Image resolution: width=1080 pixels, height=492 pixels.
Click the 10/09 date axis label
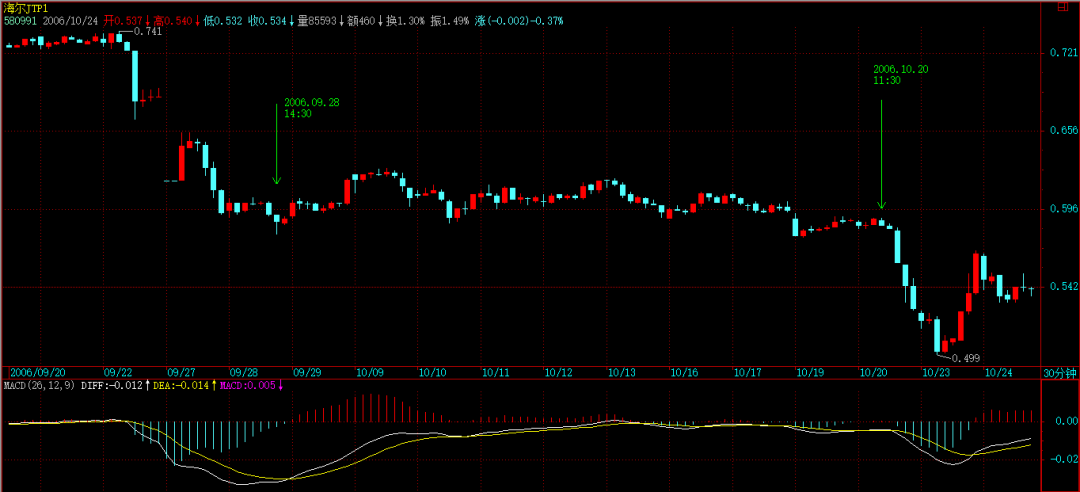(370, 373)
